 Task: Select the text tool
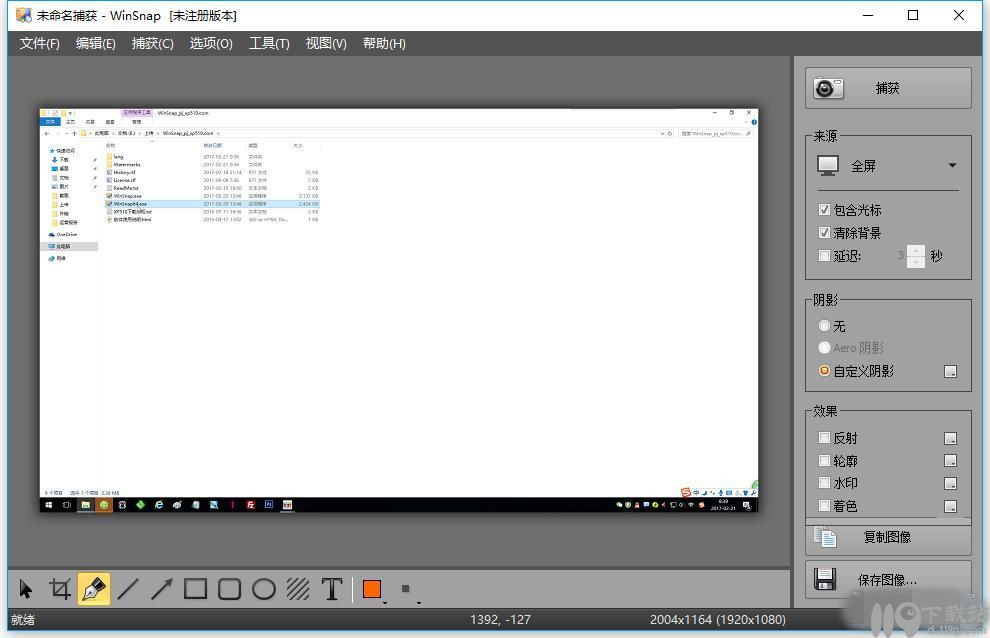[x=332, y=589]
